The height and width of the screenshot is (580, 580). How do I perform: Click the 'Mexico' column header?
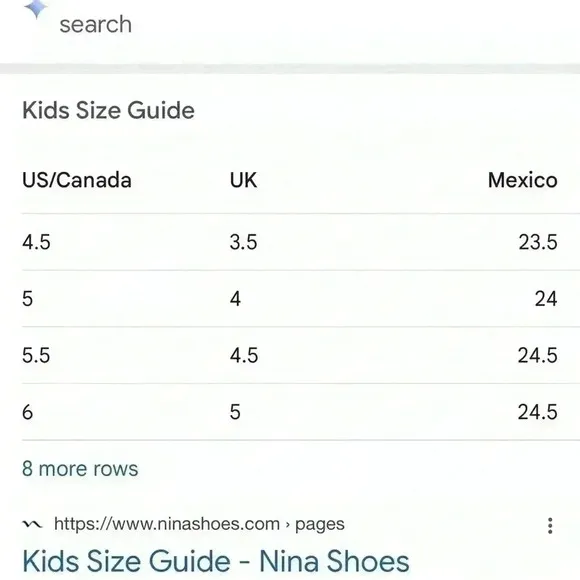pyautogui.click(x=522, y=180)
